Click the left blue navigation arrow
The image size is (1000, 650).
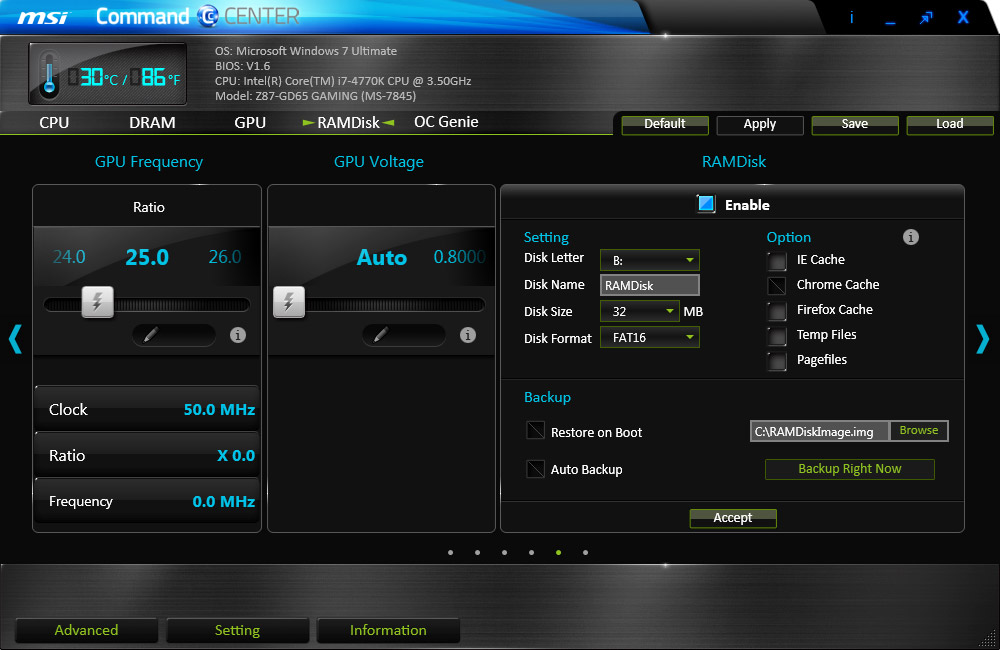tap(15, 339)
